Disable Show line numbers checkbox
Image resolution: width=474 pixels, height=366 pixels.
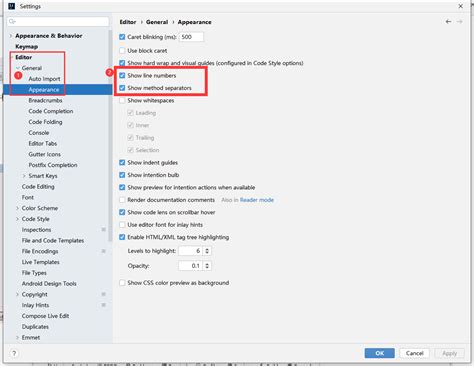click(122, 76)
